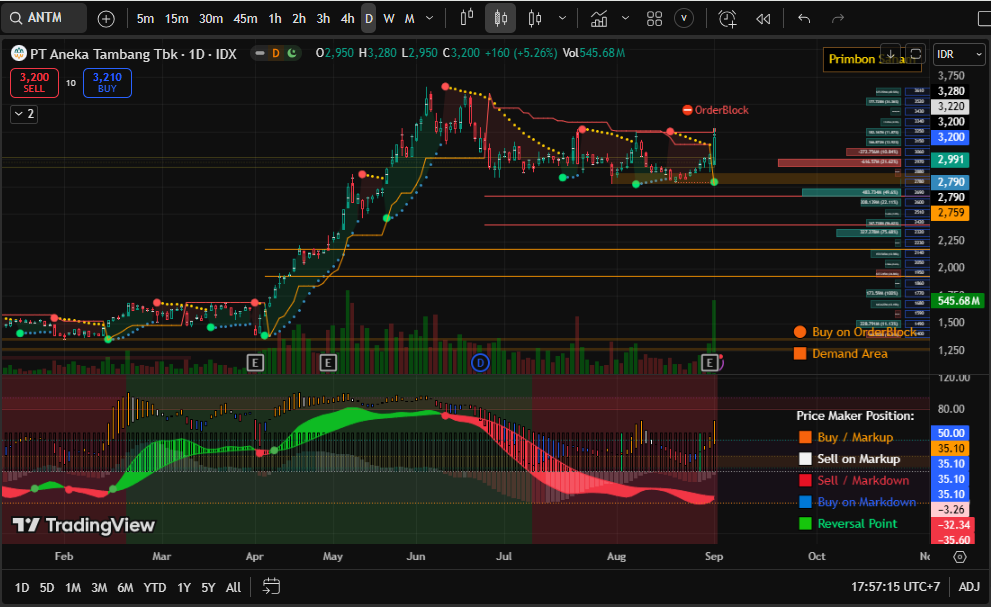Select the weekly W timeframe
Image resolution: width=991 pixels, height=607 pixels.
click(389, 19)
